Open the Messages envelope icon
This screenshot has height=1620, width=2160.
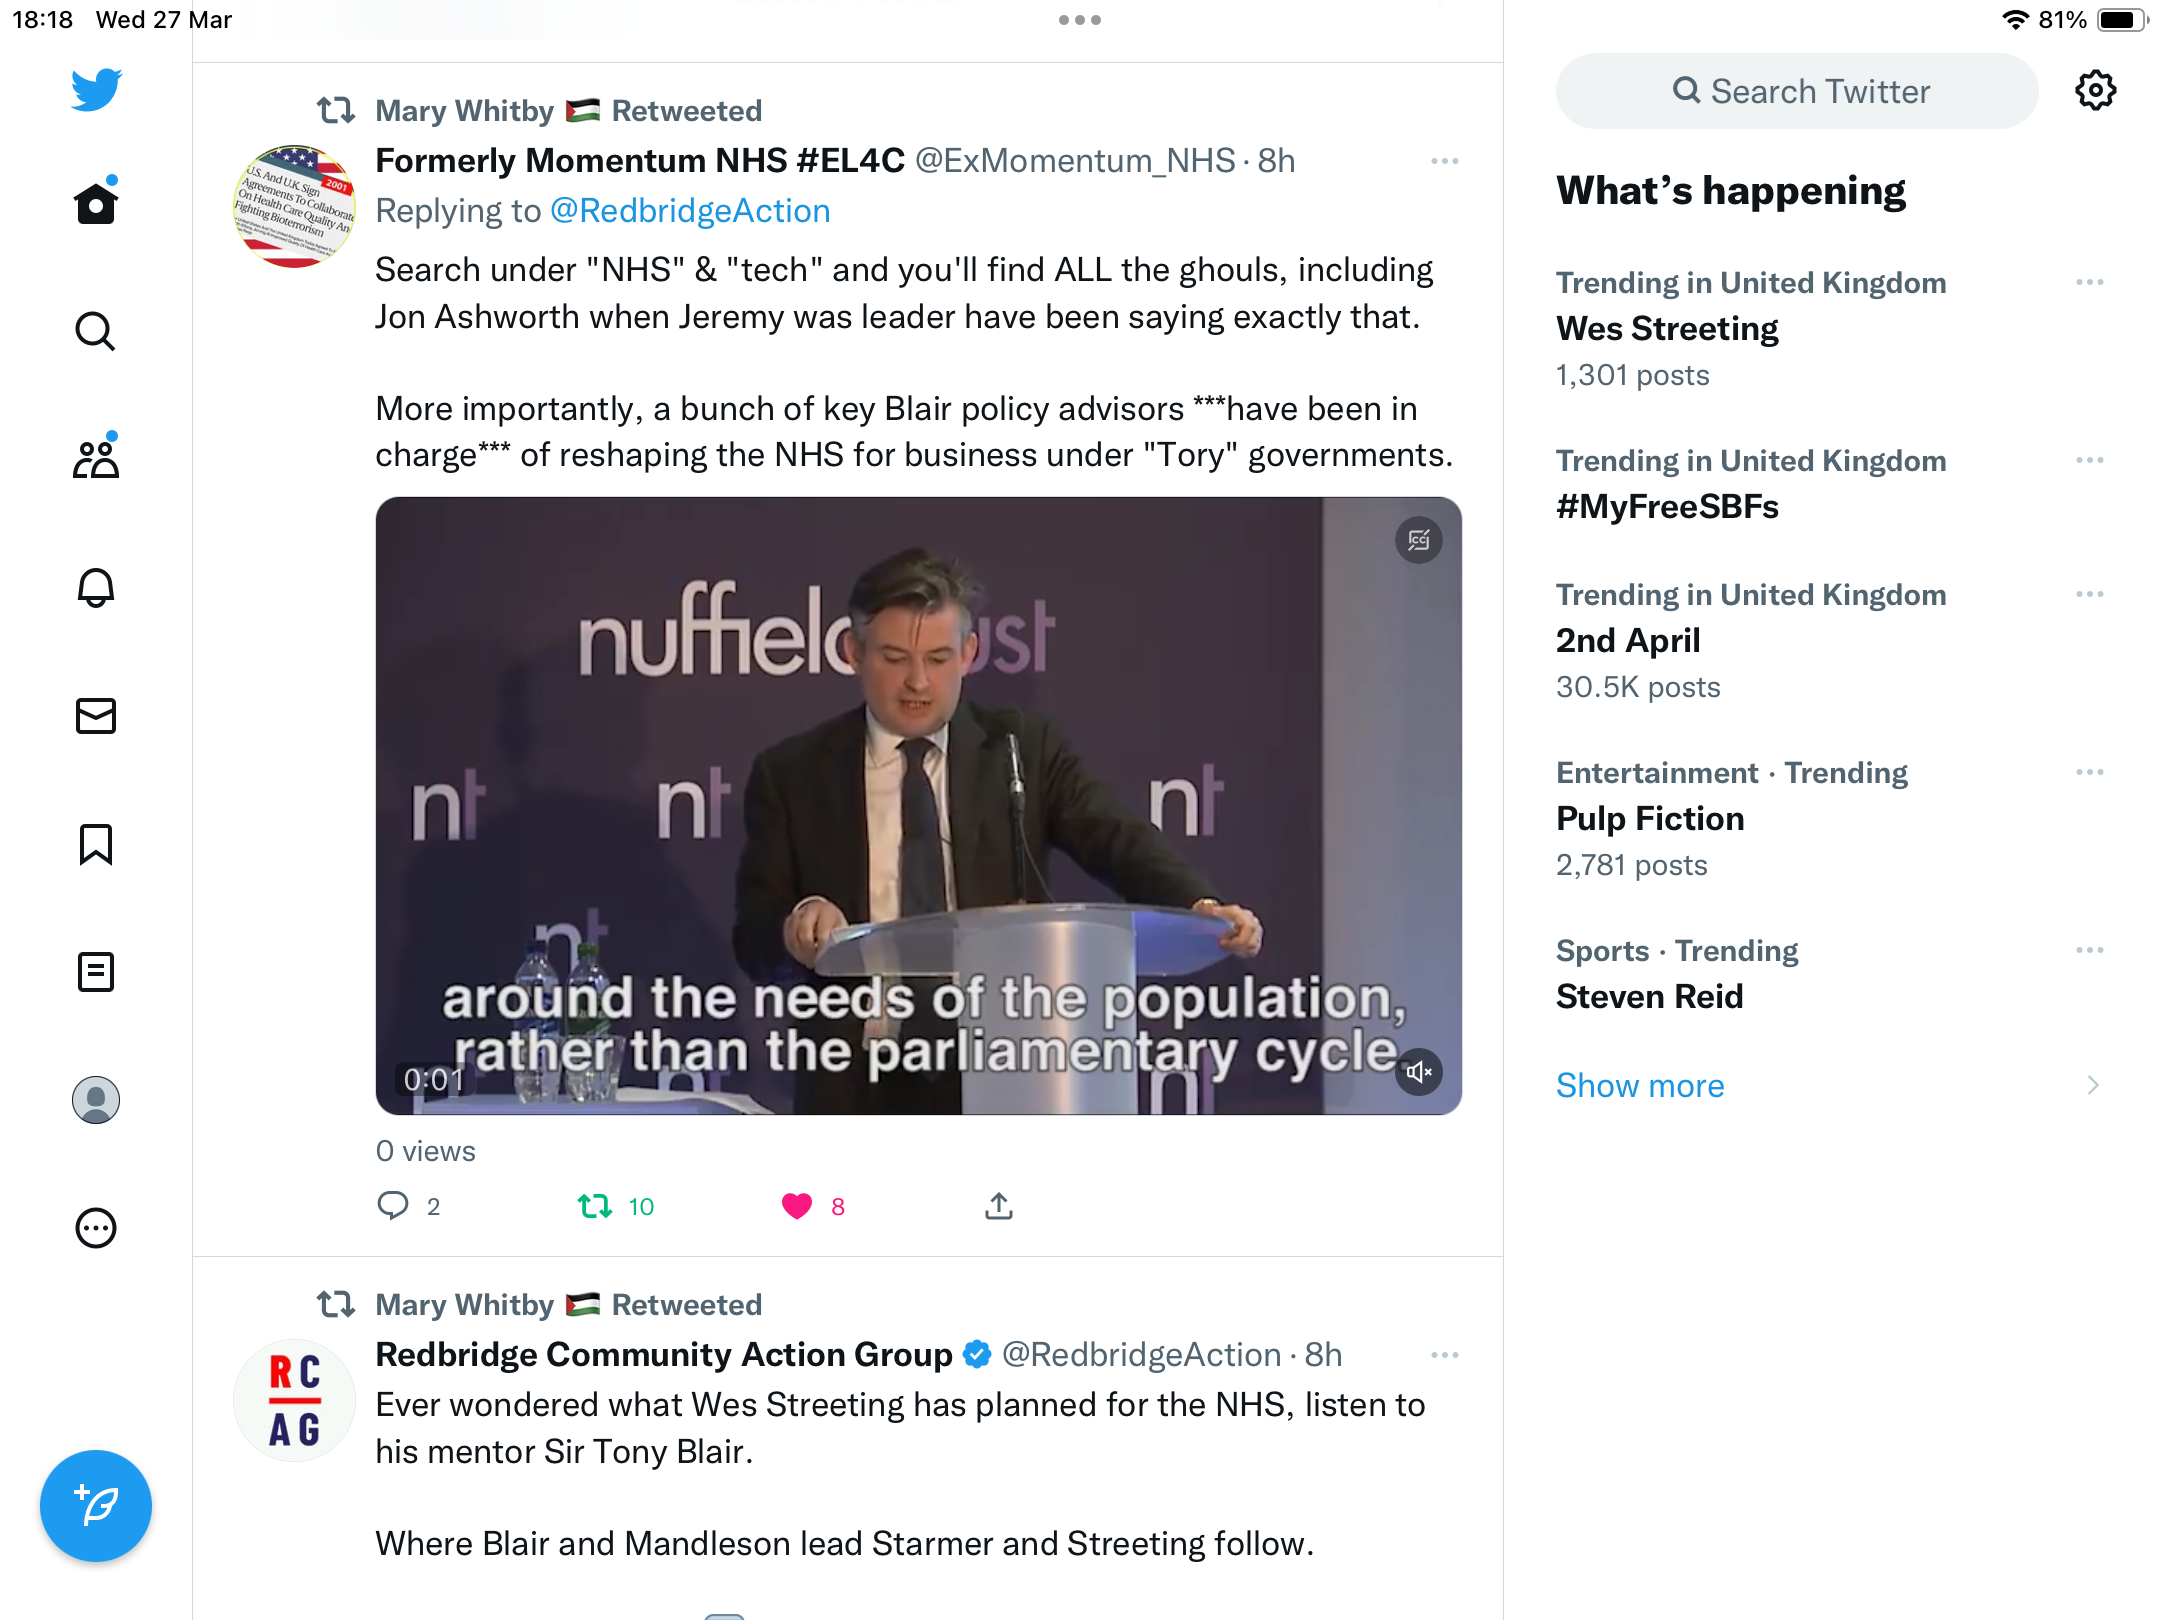coord(96,716)
